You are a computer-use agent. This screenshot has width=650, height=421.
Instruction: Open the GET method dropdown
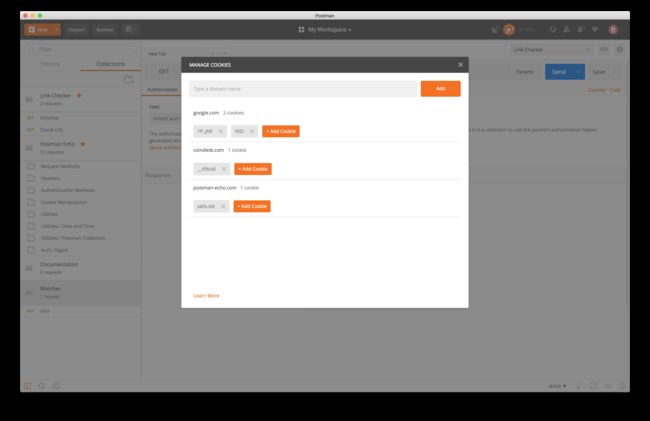pyautogui.click(x=167, y=72)
